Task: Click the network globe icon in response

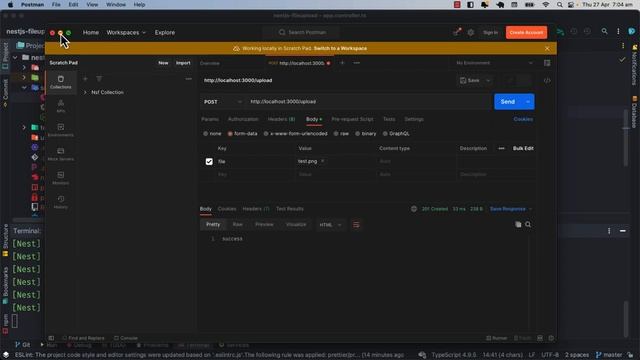Action: click(414, 209)
